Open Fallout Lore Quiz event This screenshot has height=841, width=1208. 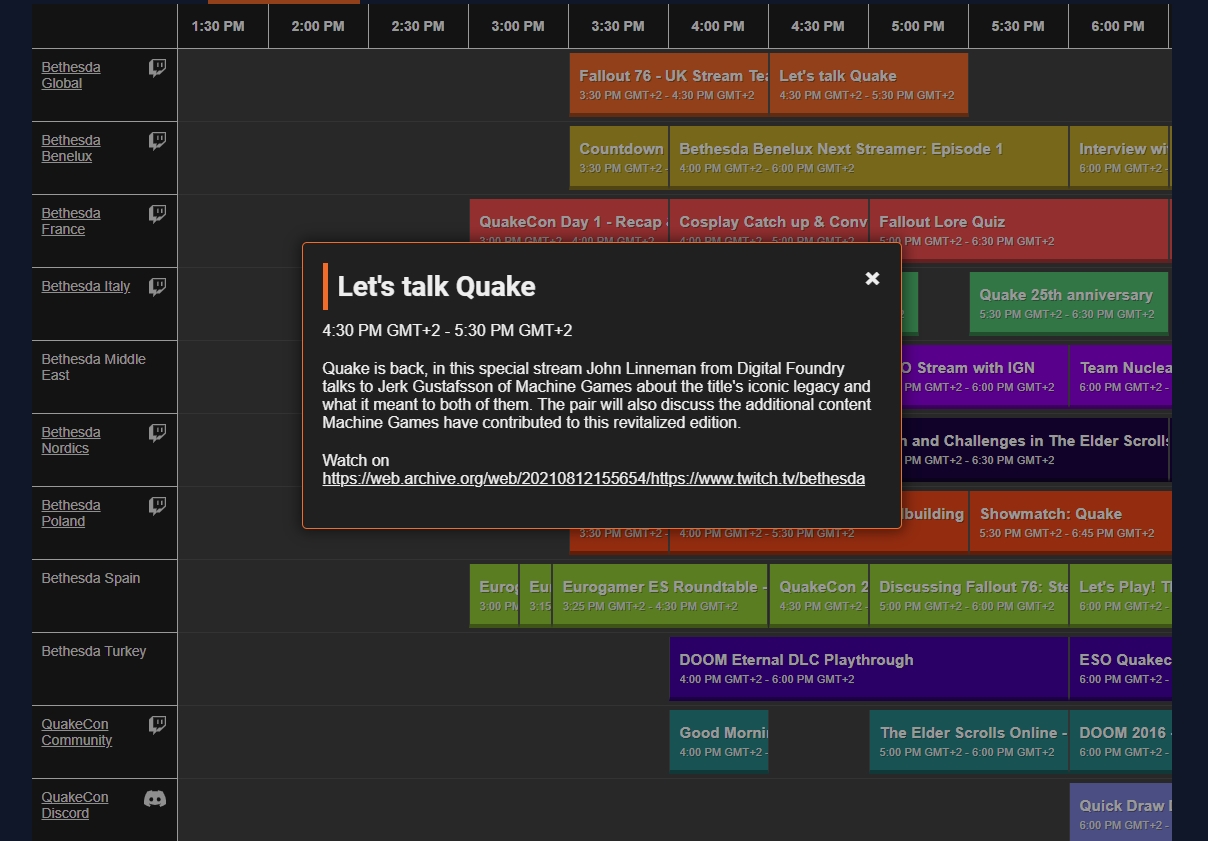(x=1019, y=230)
